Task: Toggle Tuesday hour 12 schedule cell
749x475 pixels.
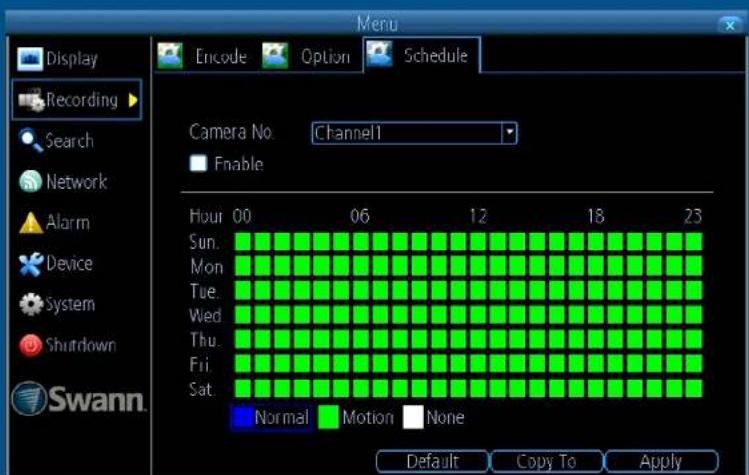Action: (478, 290)
